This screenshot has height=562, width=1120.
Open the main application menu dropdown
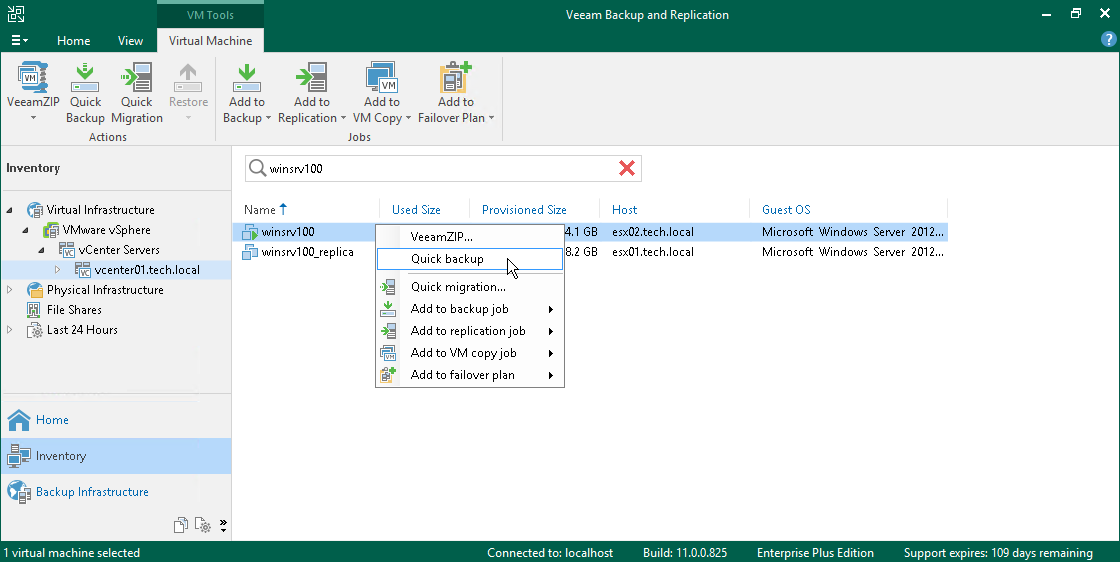click(x=19, y=41)
